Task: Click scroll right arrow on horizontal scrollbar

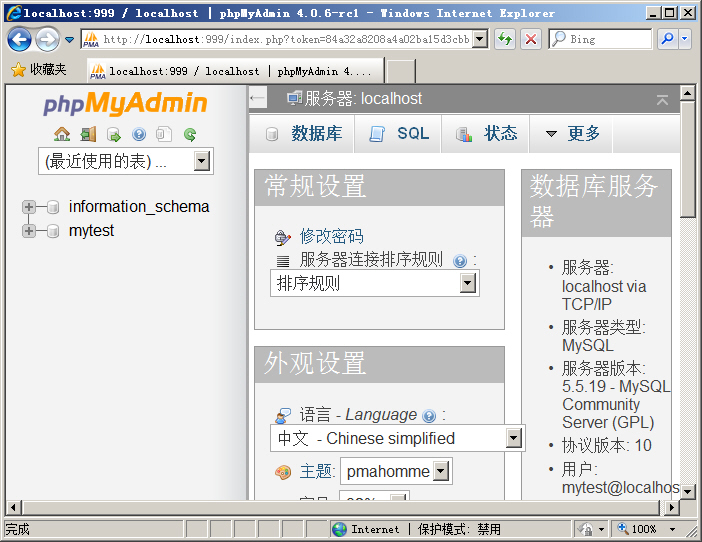Action: [x=671, y=508]
